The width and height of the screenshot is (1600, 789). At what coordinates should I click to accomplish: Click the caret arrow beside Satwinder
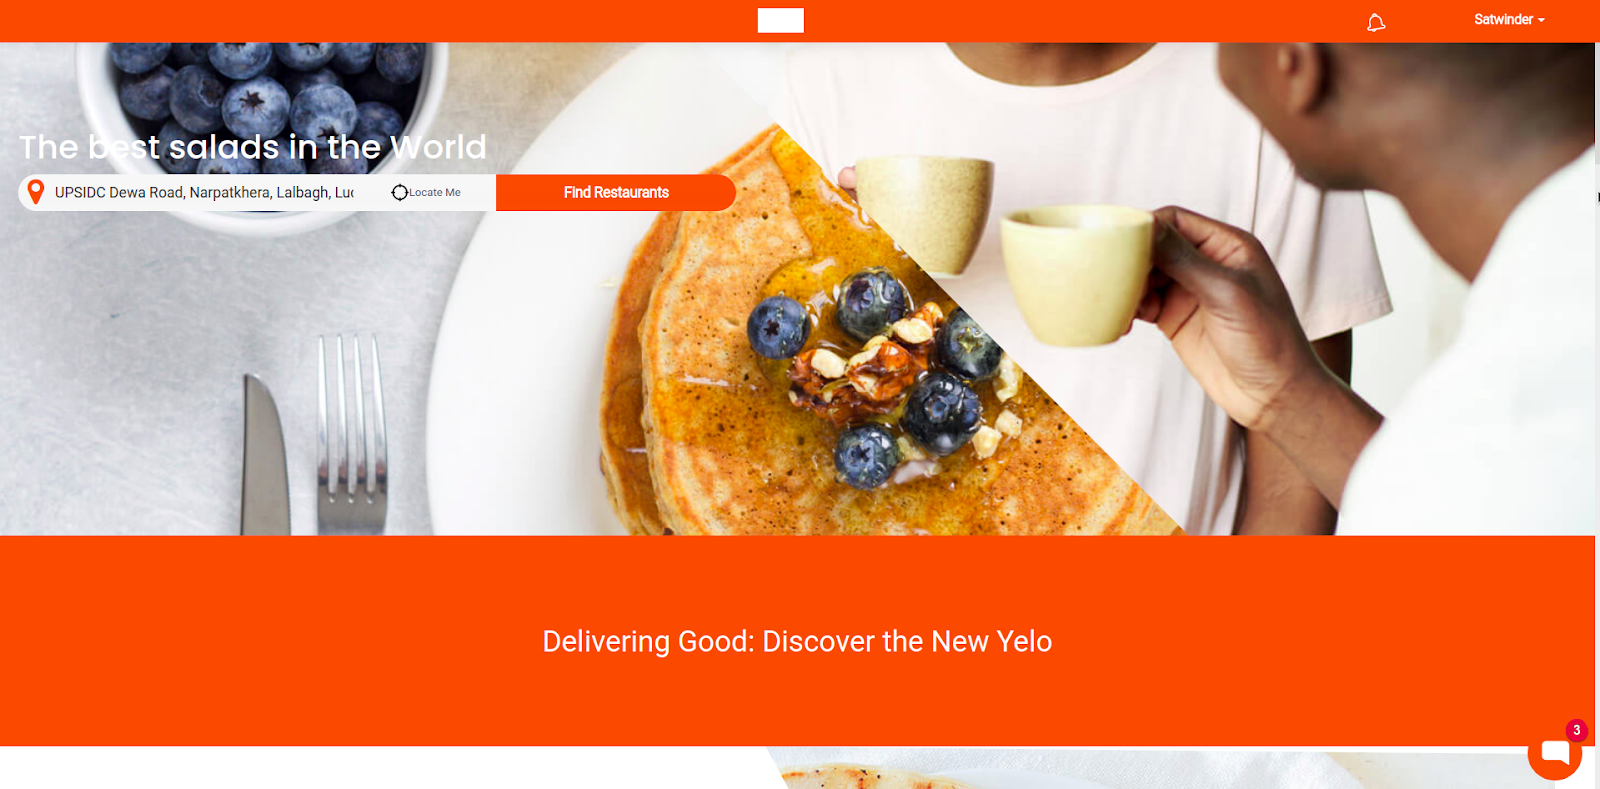tap(1542, 20)
